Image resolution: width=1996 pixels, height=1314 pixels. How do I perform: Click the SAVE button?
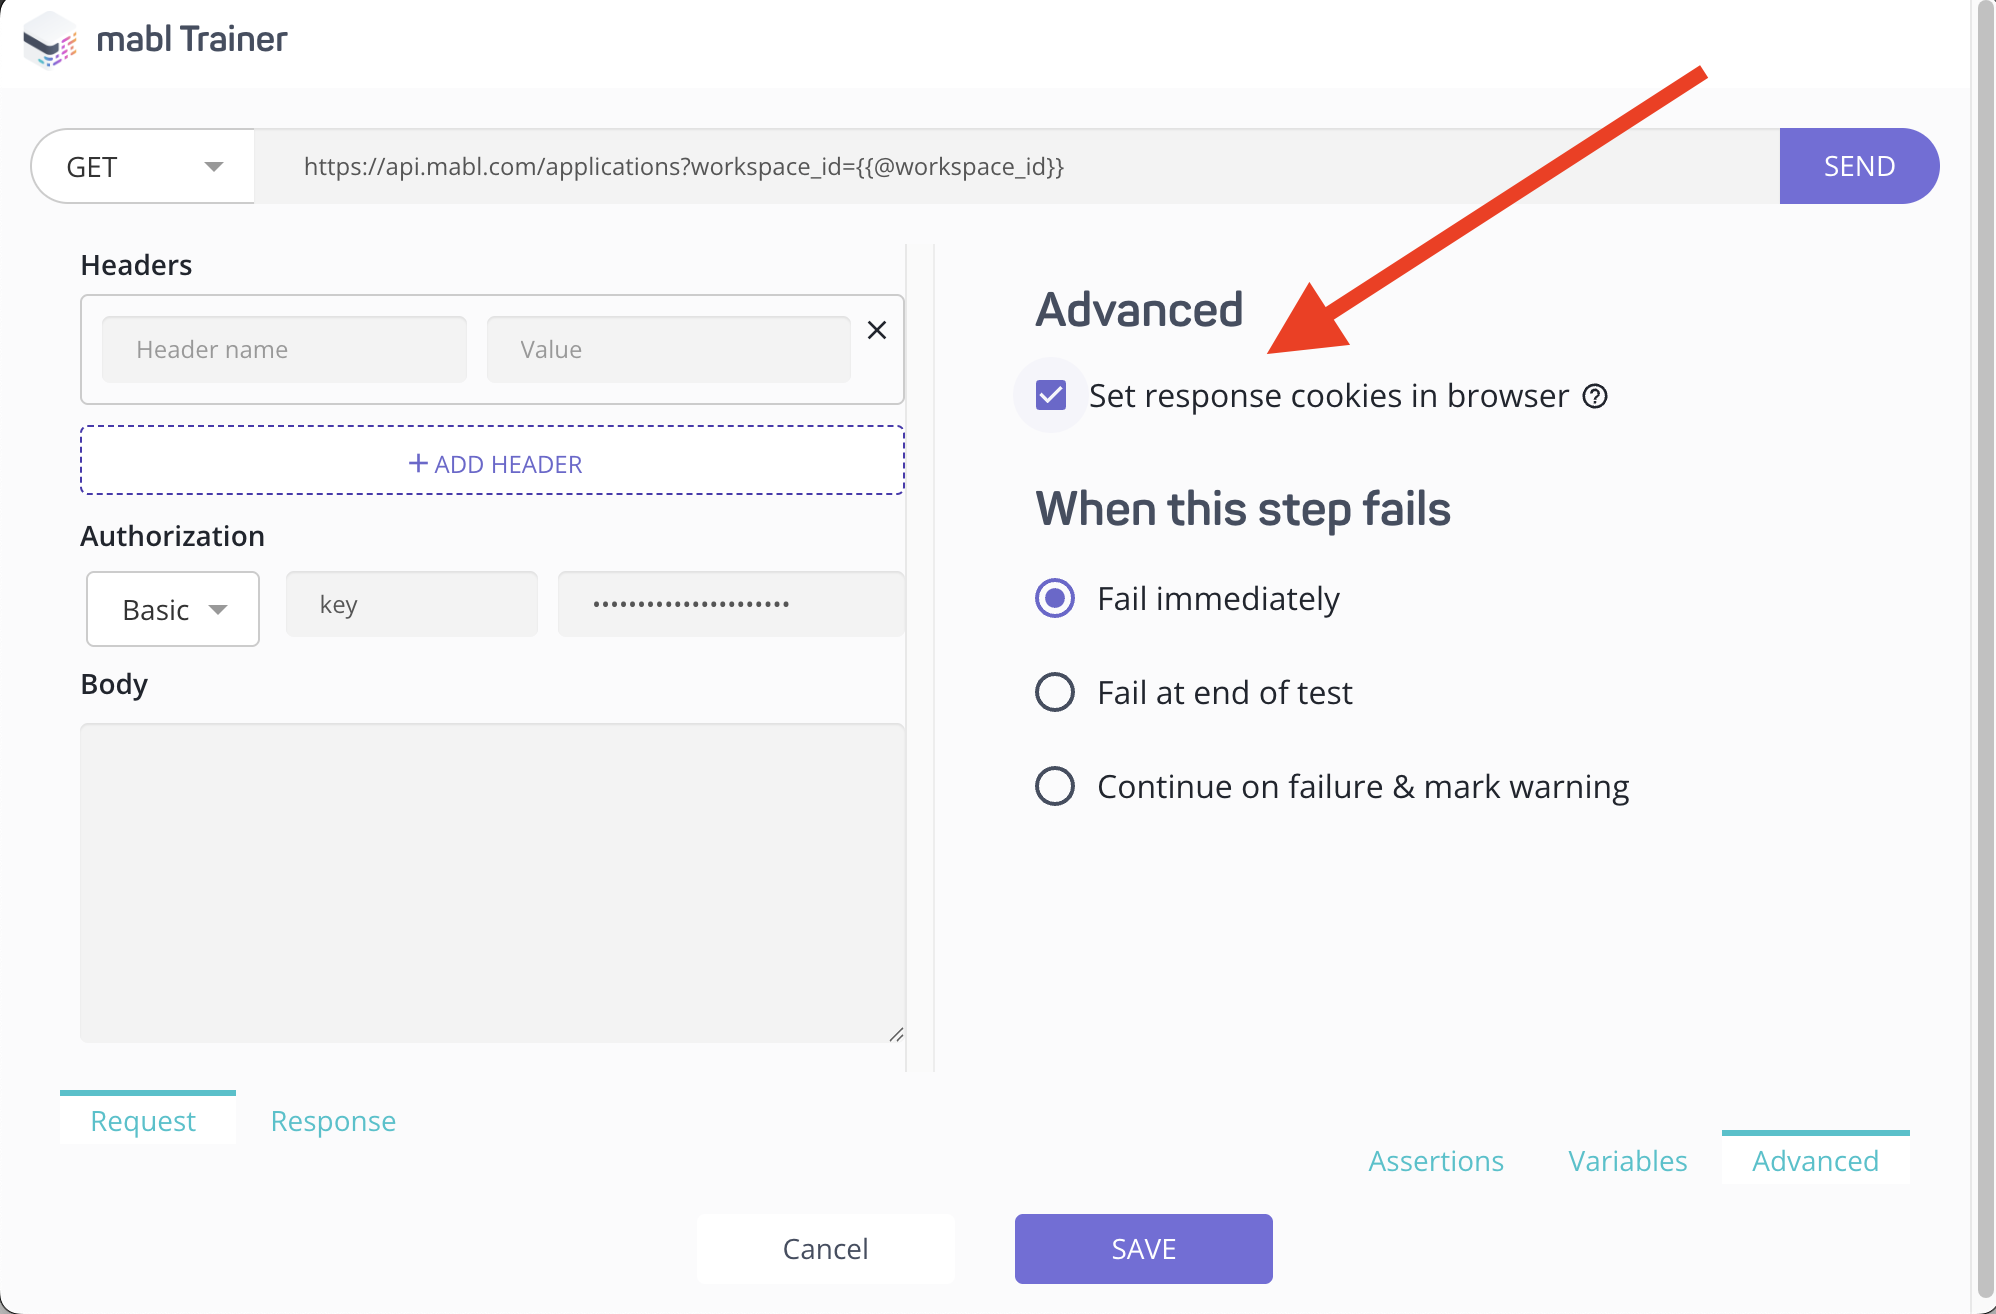point(1143,1249)
